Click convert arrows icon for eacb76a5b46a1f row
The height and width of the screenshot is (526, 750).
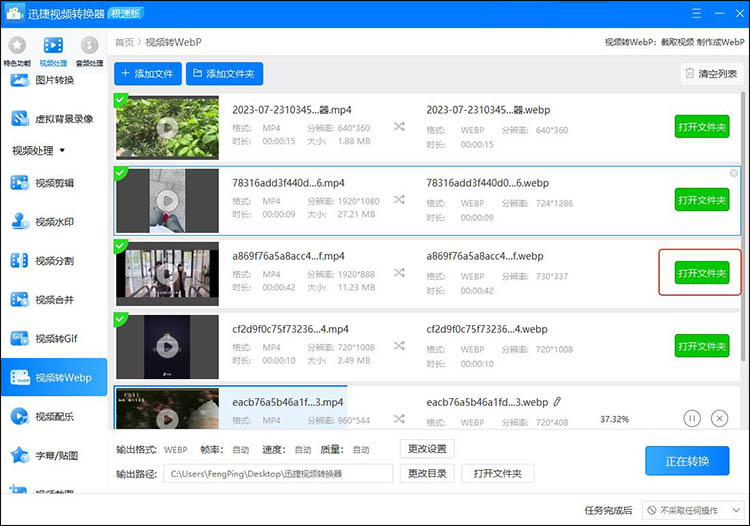click(x=399, y=419)
